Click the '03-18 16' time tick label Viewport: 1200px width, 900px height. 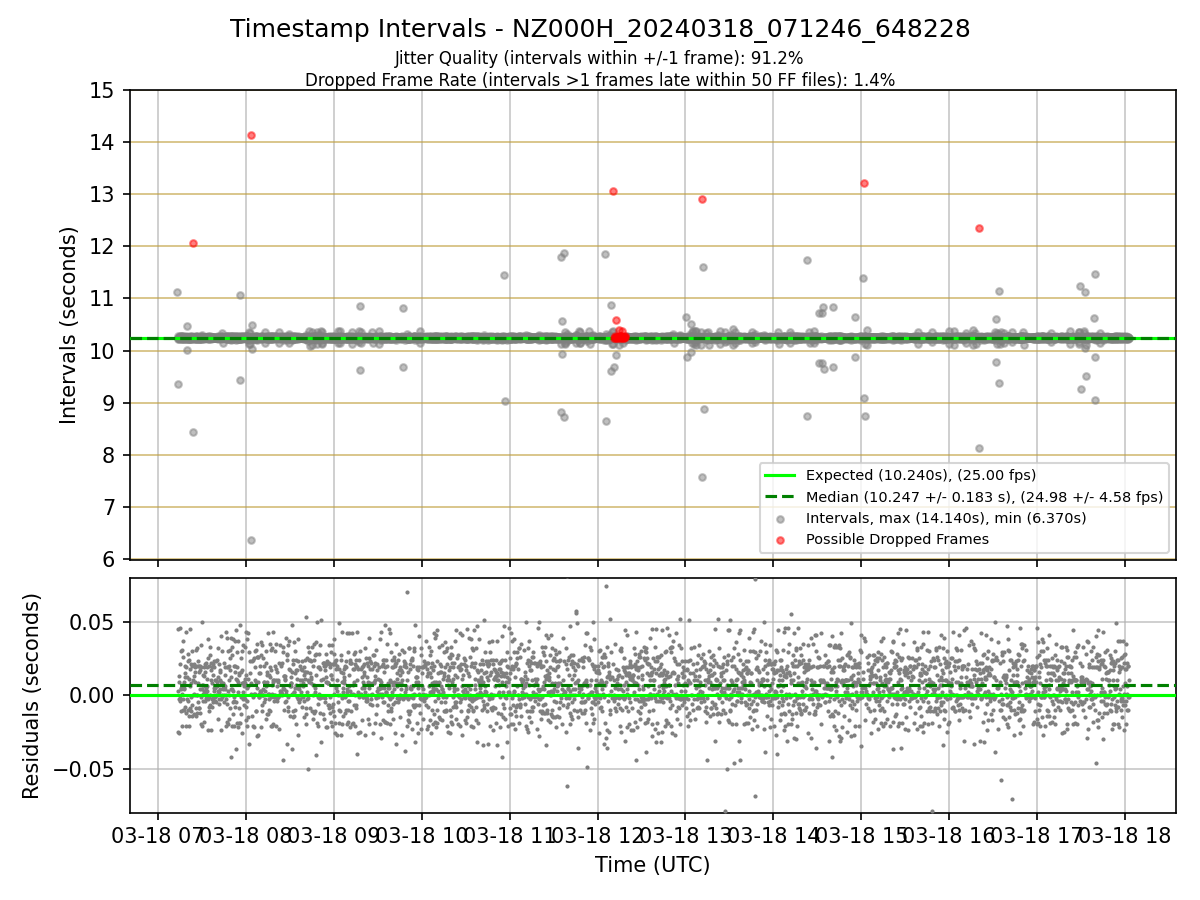[x=949, y=835]
